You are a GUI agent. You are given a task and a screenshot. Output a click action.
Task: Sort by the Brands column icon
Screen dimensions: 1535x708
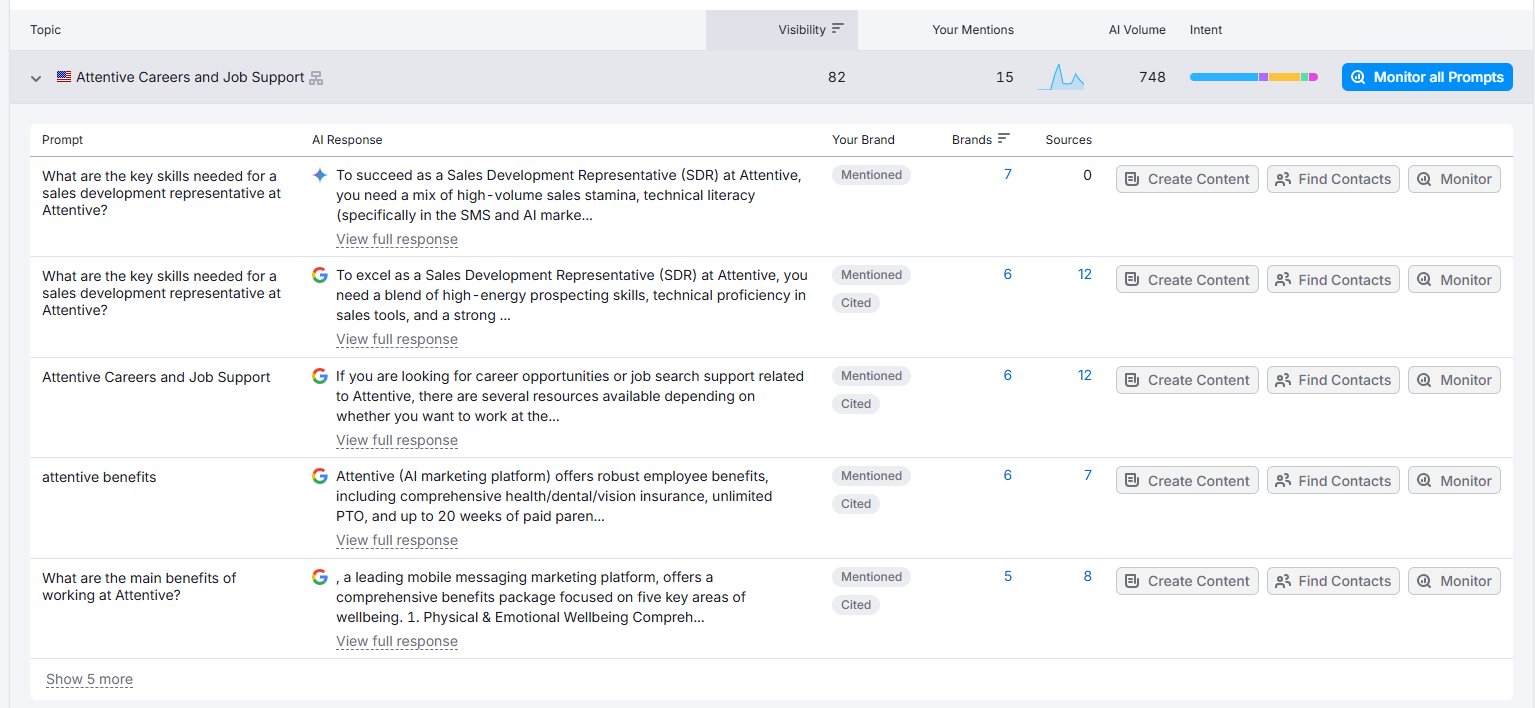pyautogui.click(x=1004, y=139)
